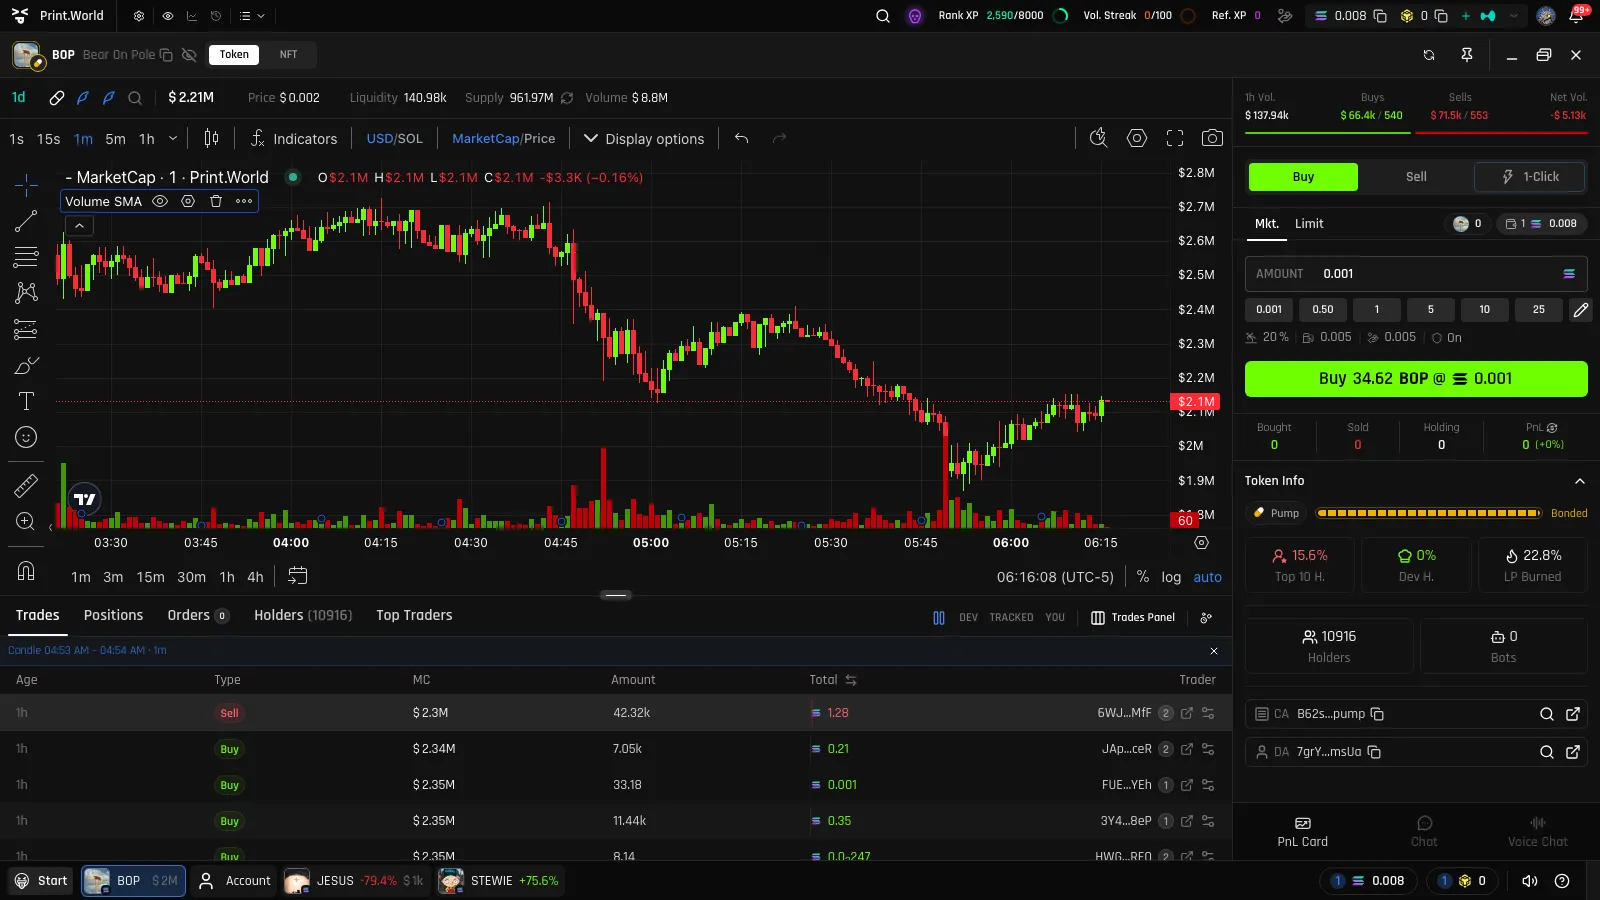
Task: Open the Display options dropdown
Action: pyautogui.click(x=644, y=138)
